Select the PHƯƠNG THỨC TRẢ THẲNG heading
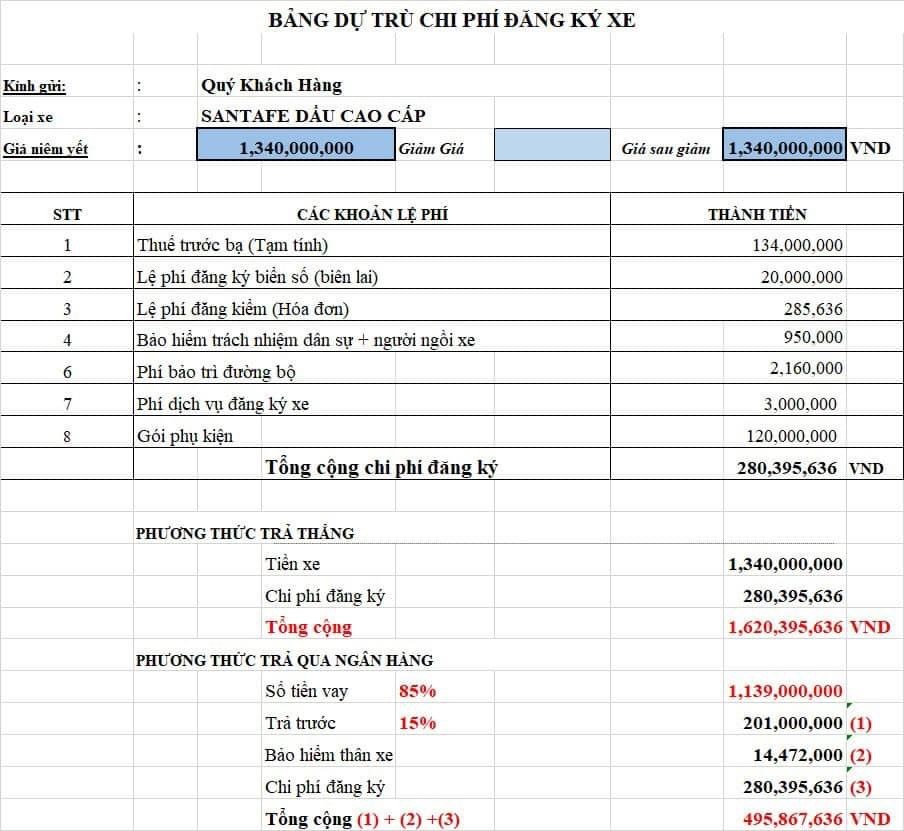The width and height of the screenshot is (904, 831). point(245,533)
